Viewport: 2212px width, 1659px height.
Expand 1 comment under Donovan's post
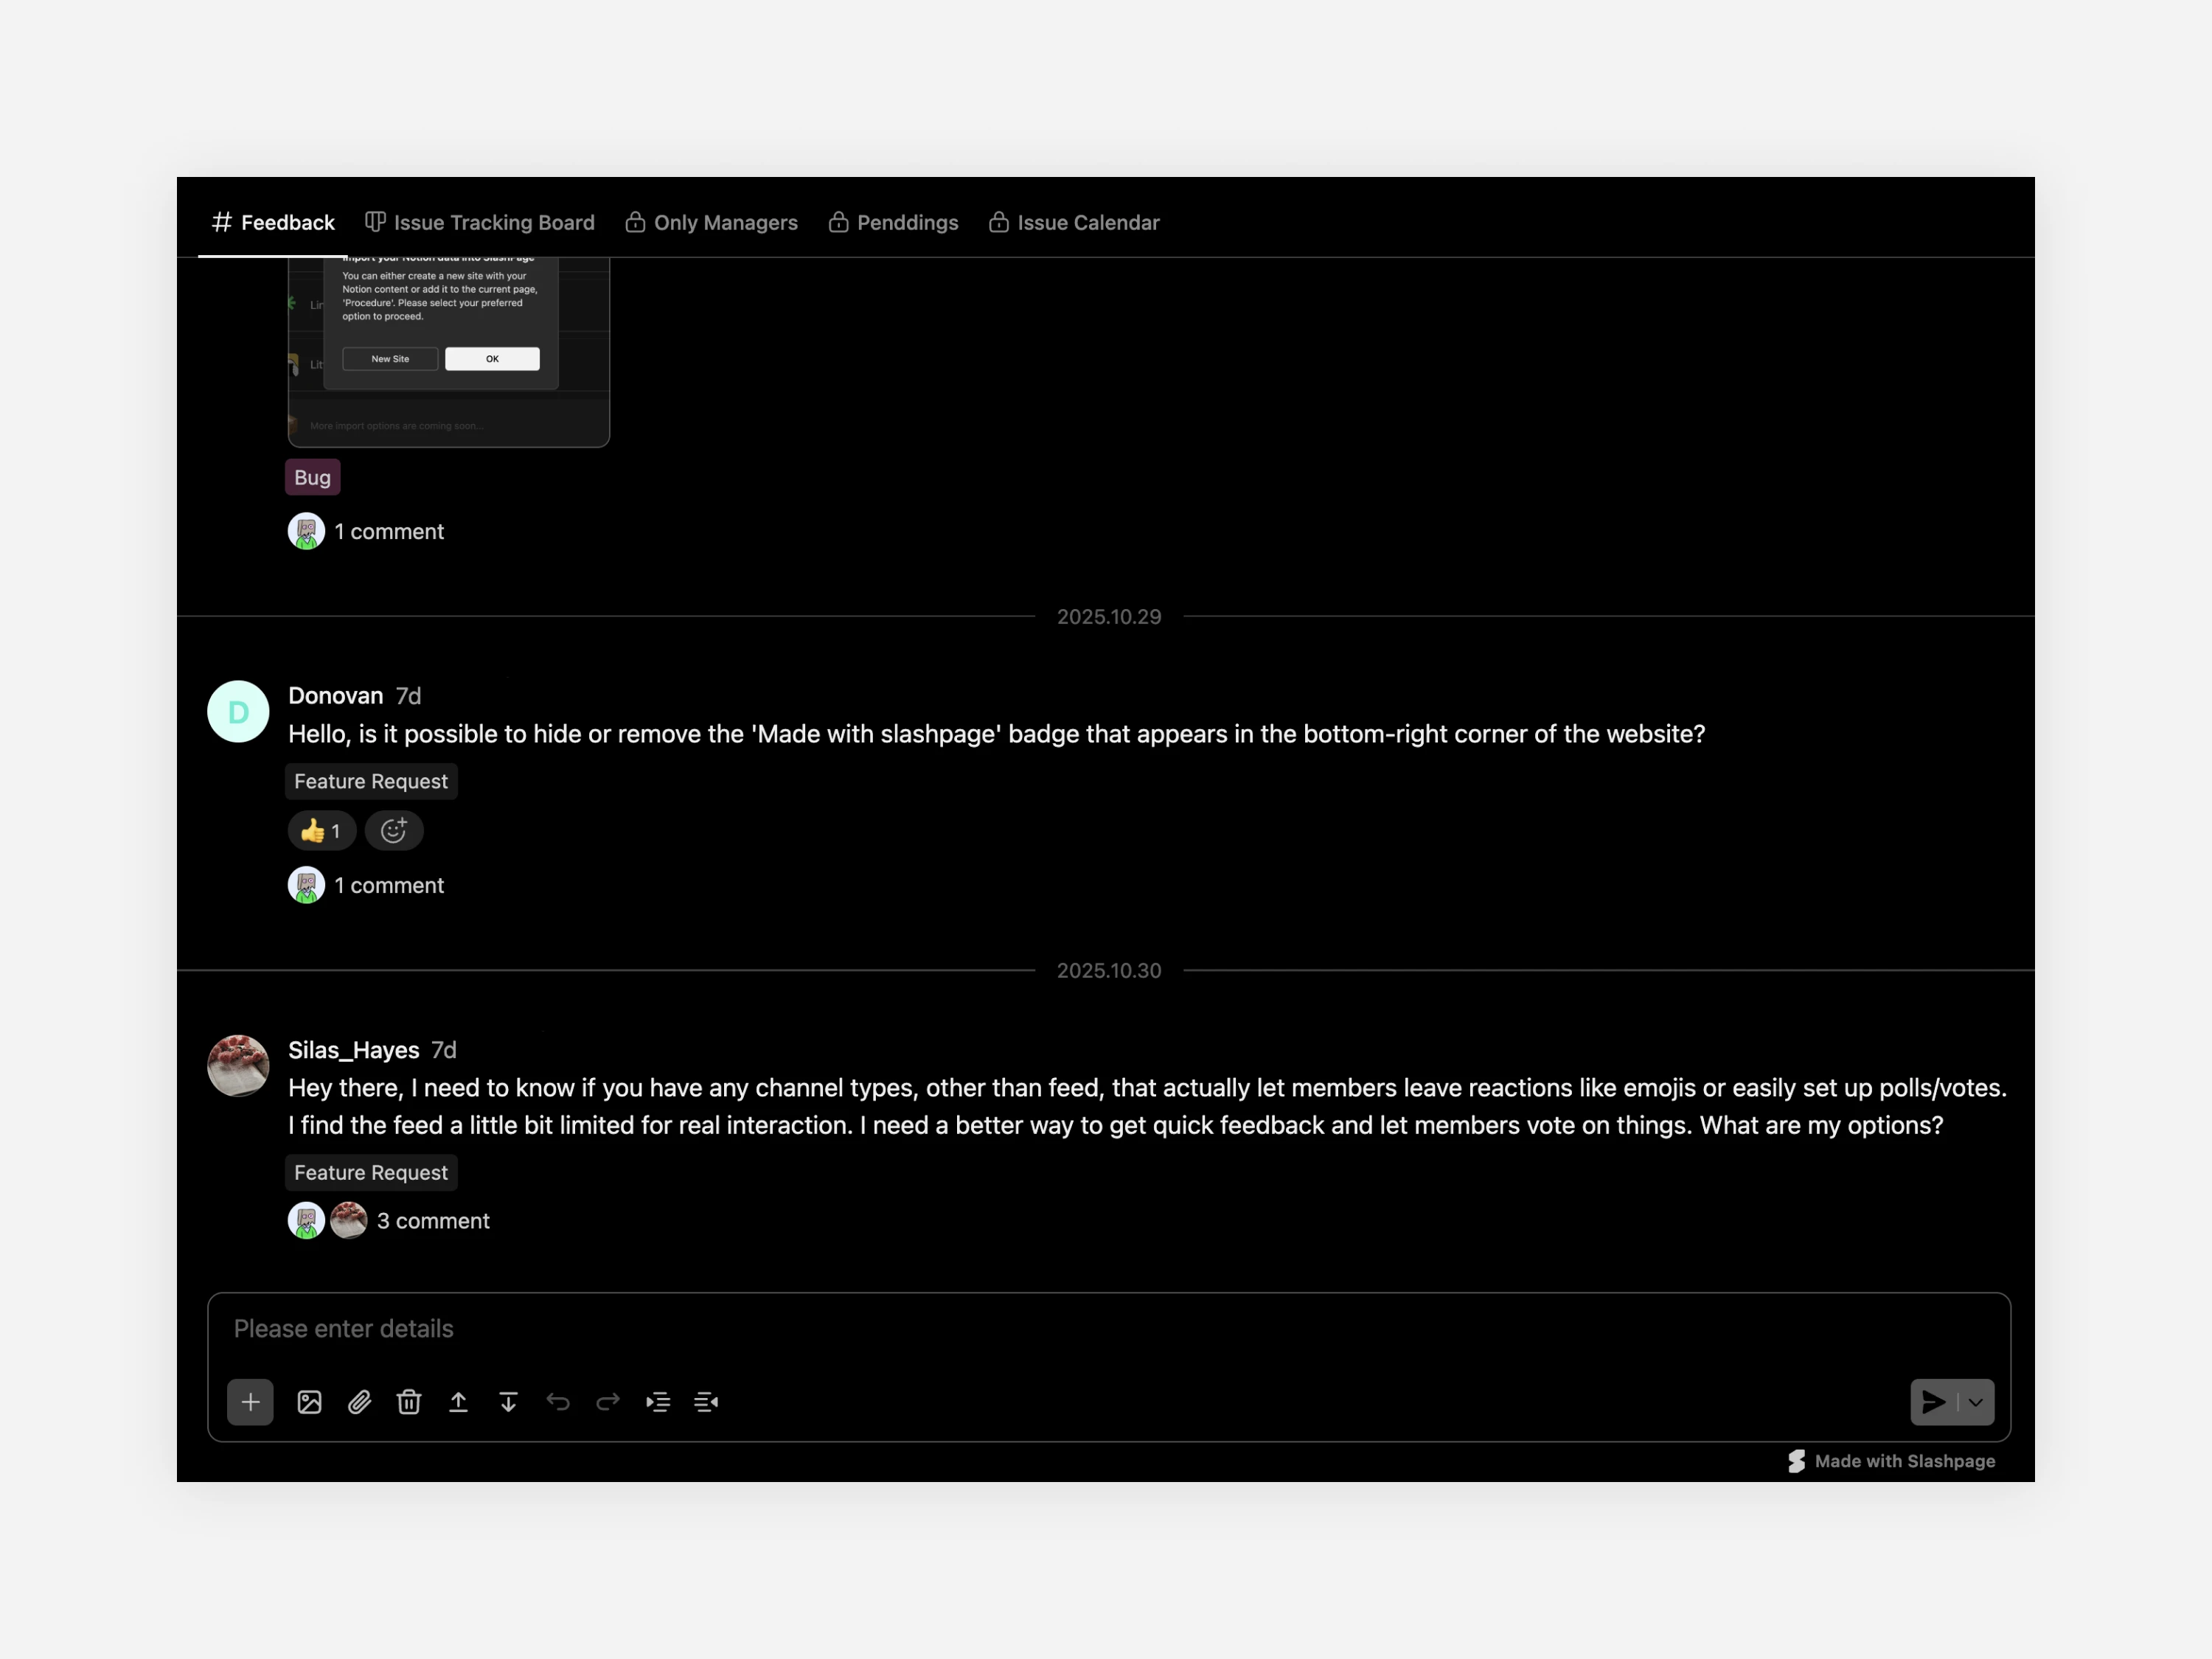point(388,885)
